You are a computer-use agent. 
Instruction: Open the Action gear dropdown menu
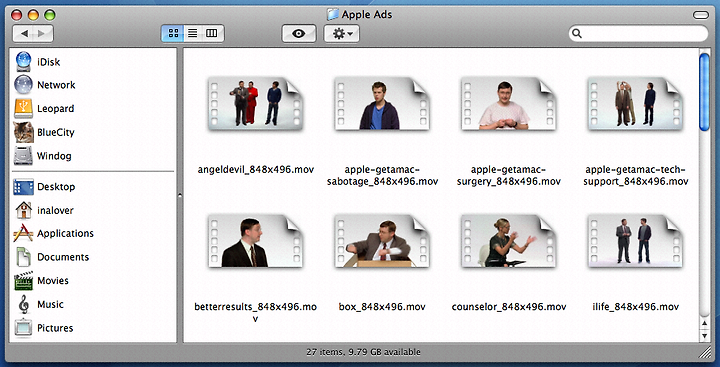click(342, 34)
